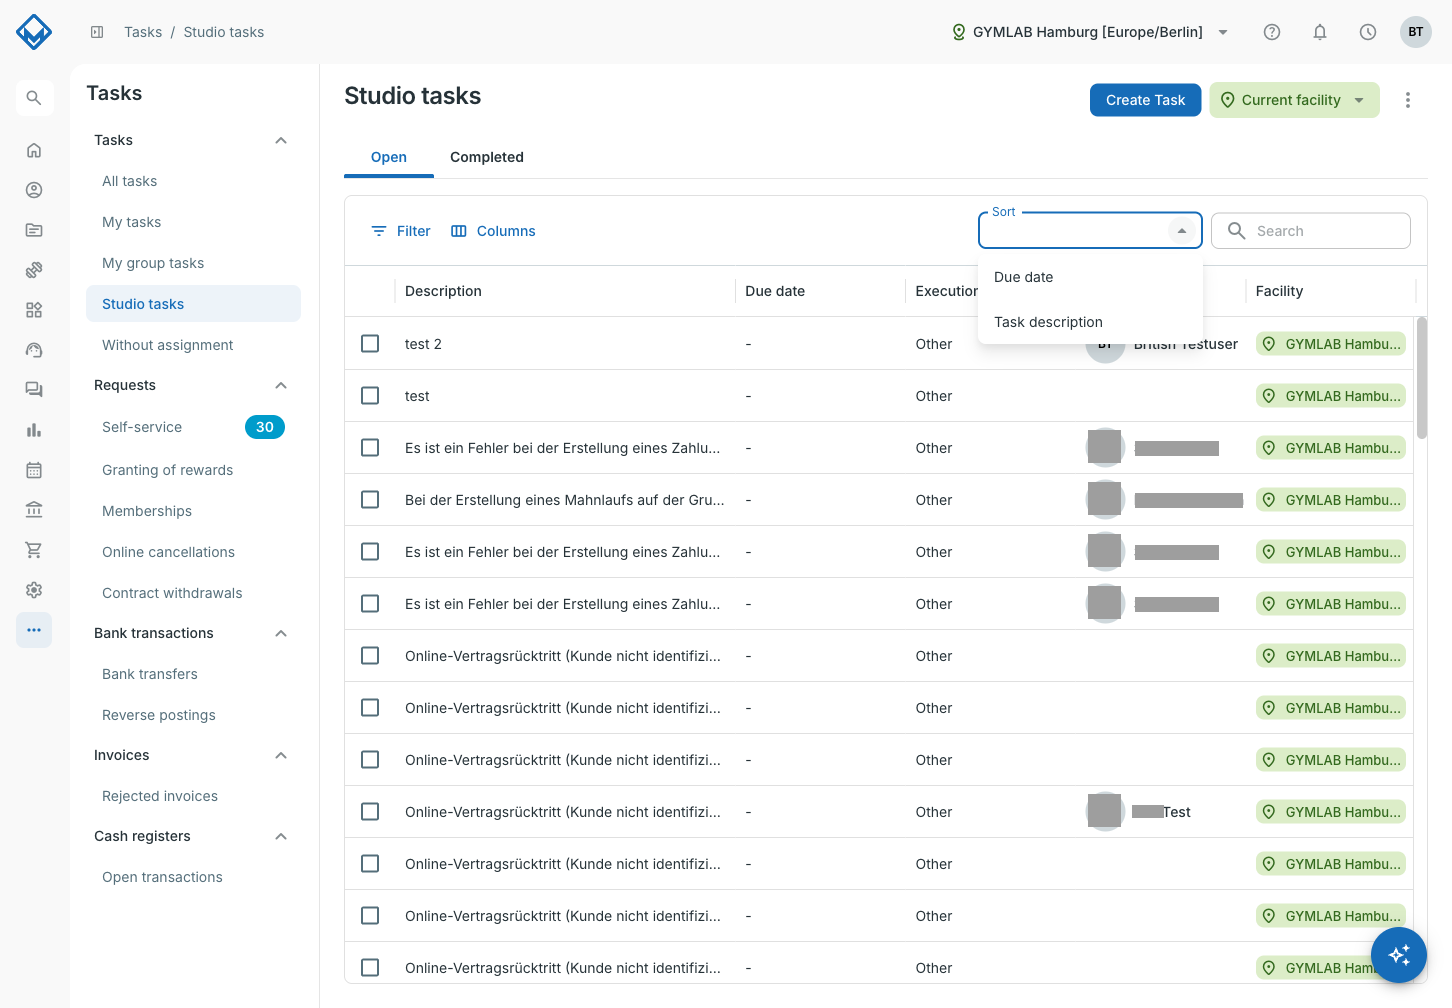Image resolution: width=1452 pixels, height=1008 pixels.
Task: Click the Search input field
Action: (x=1311, y=231)
